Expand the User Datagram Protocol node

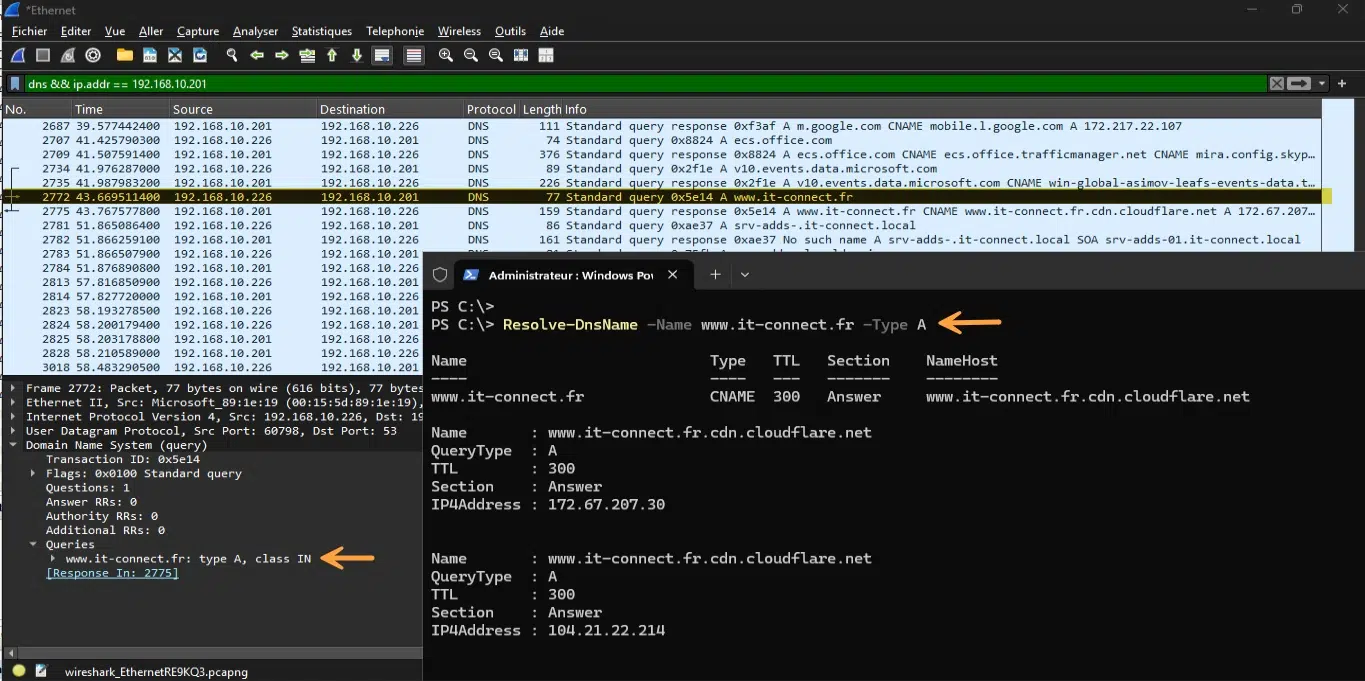pos(14,431)
